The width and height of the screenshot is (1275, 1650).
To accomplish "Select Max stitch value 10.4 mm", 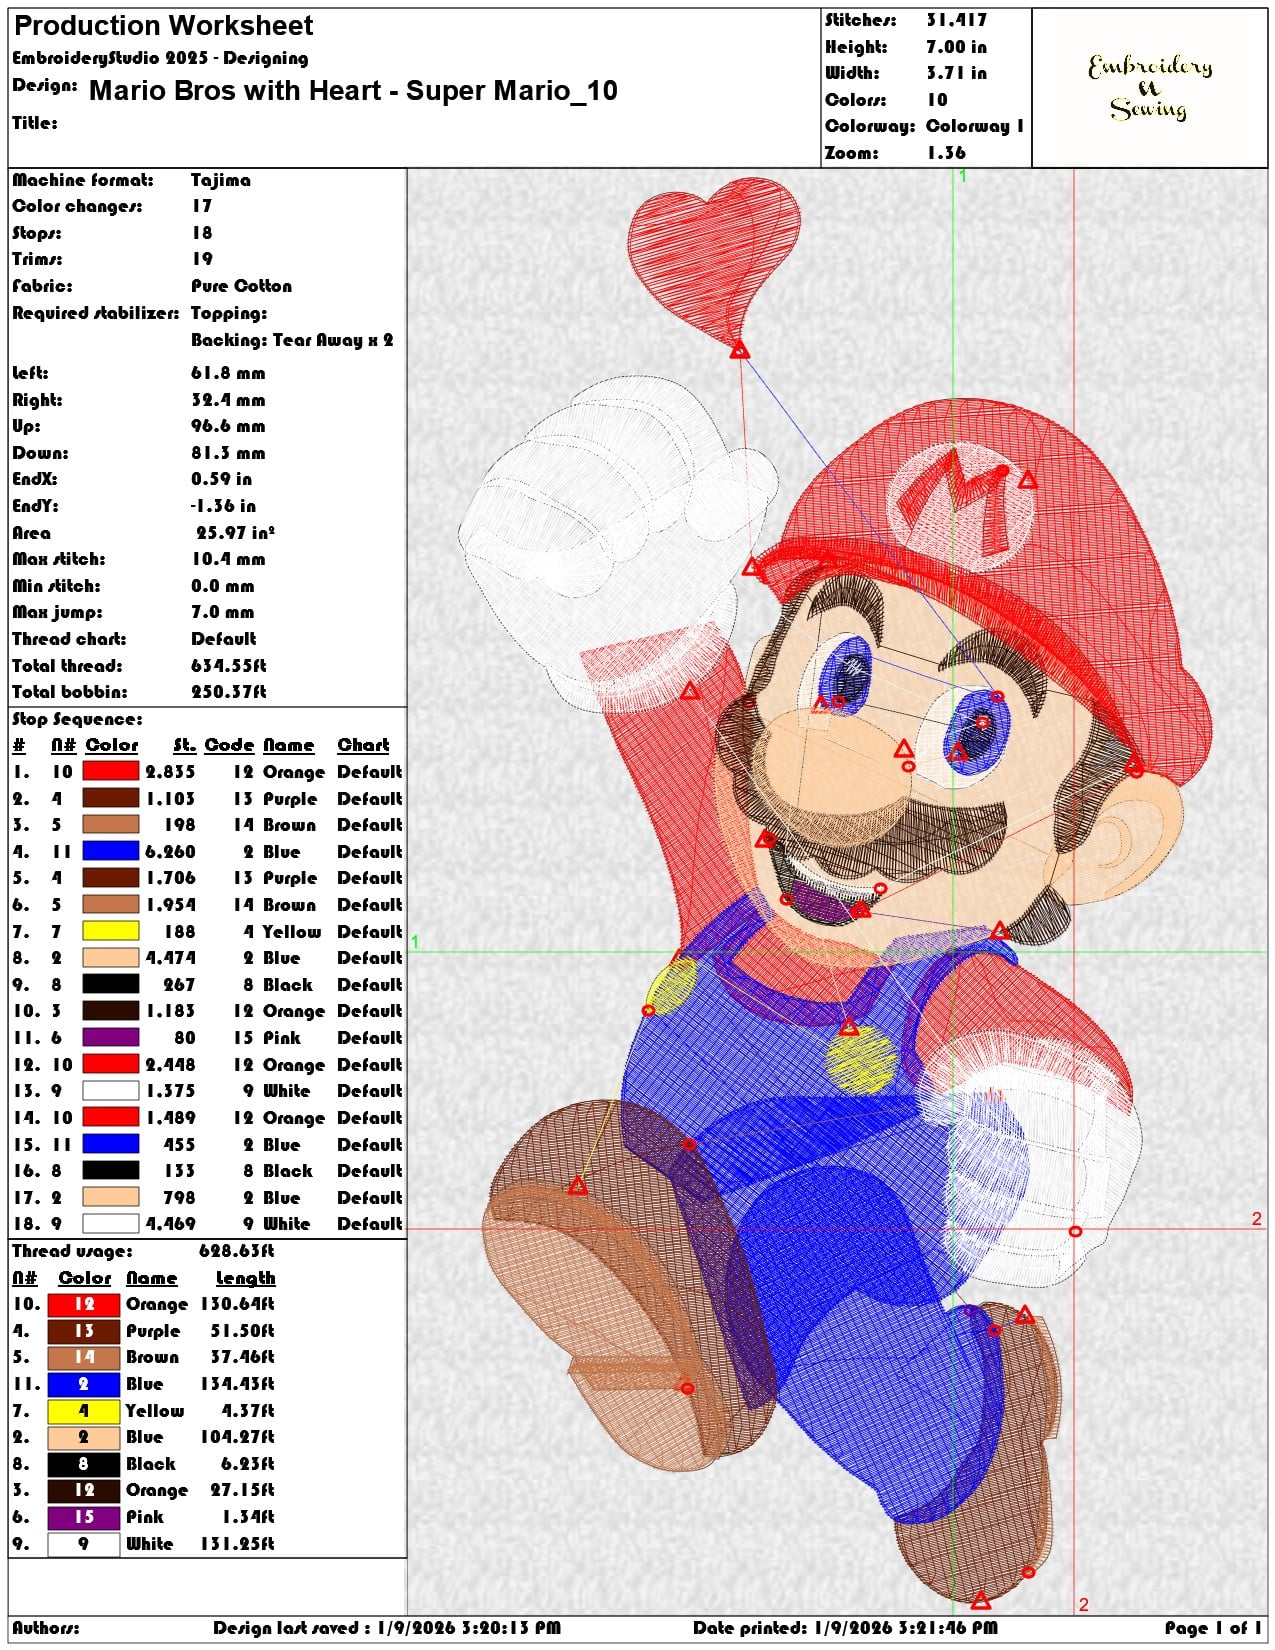I will [x=228, y=559].
